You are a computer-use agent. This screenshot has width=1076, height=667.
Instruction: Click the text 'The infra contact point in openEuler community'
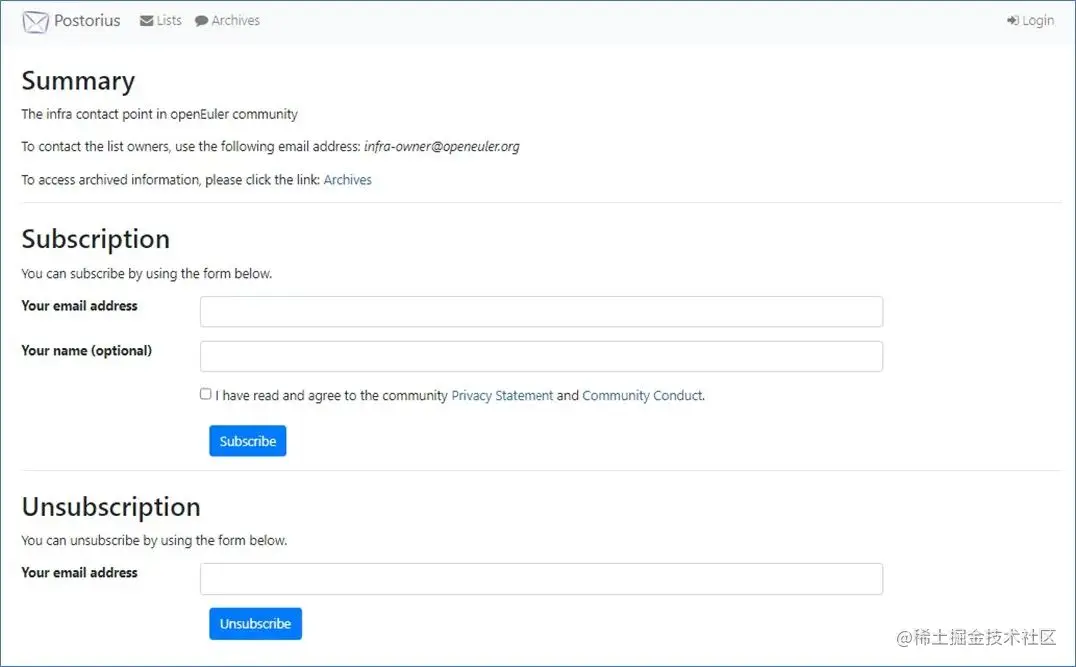pyautogui.click(x=159, y=114)
